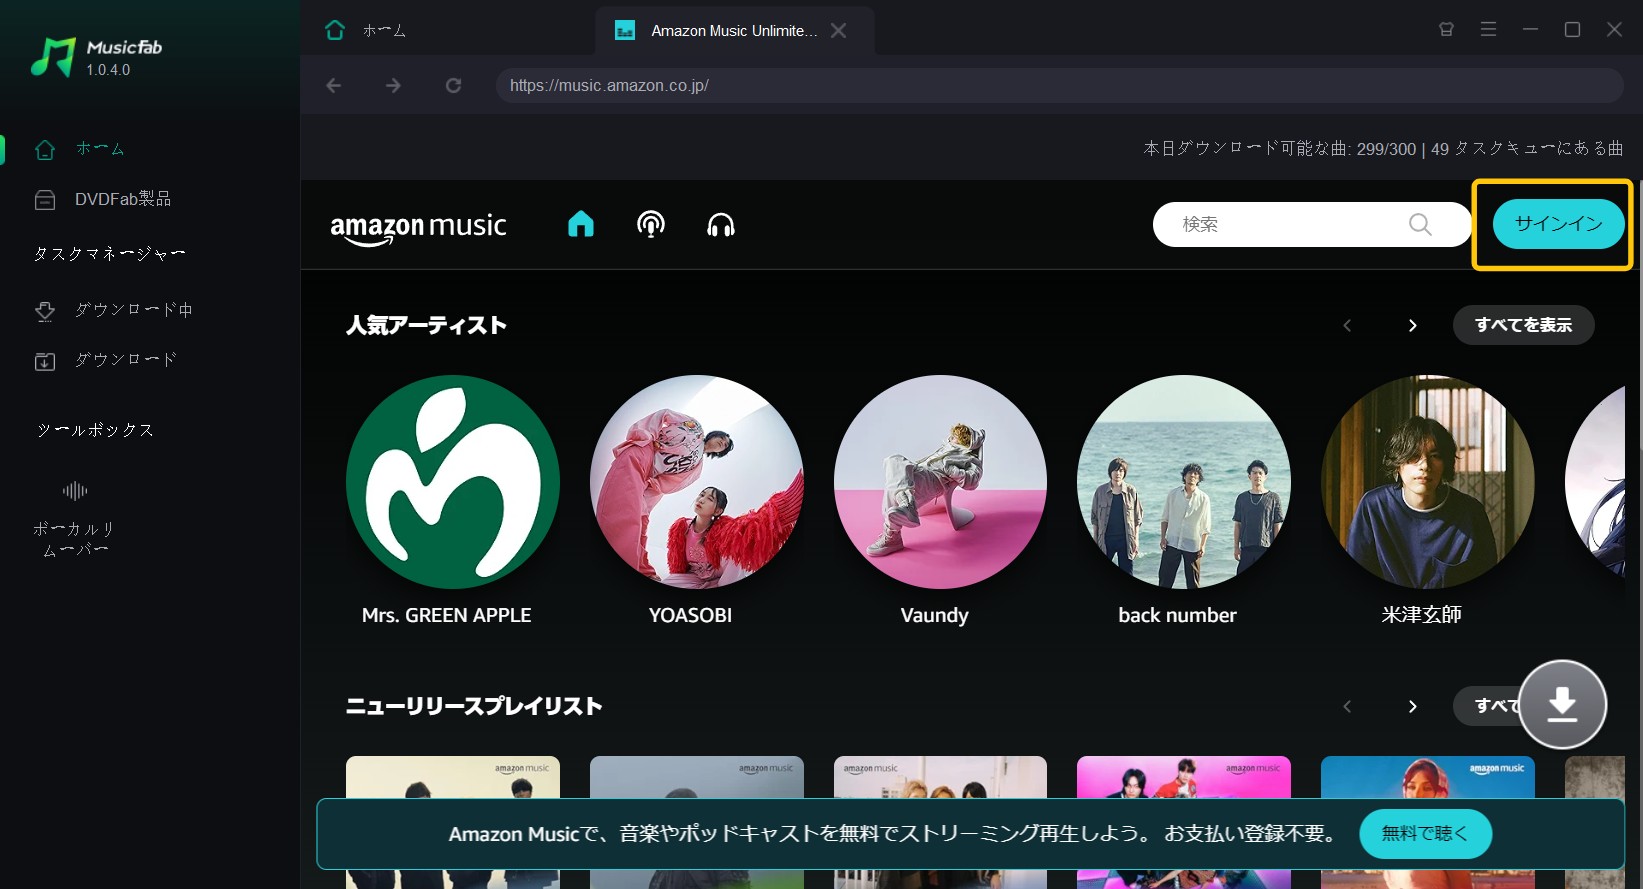Open the library headphones icon
The width and height of the screenshot is (1643, 889).
coord(721,225)
